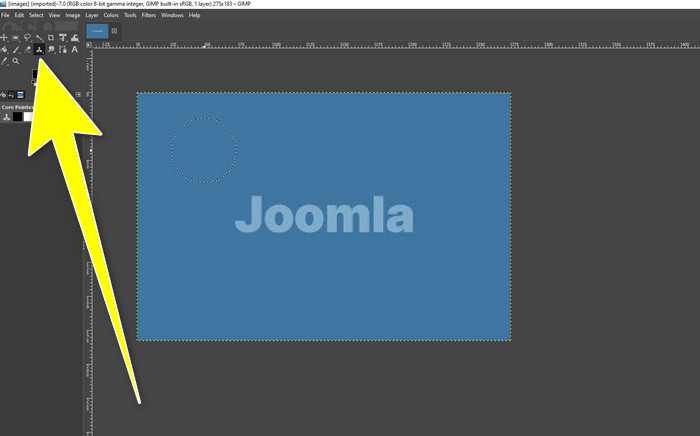Select the Bucket Fill tool

[x=4, y=50]
